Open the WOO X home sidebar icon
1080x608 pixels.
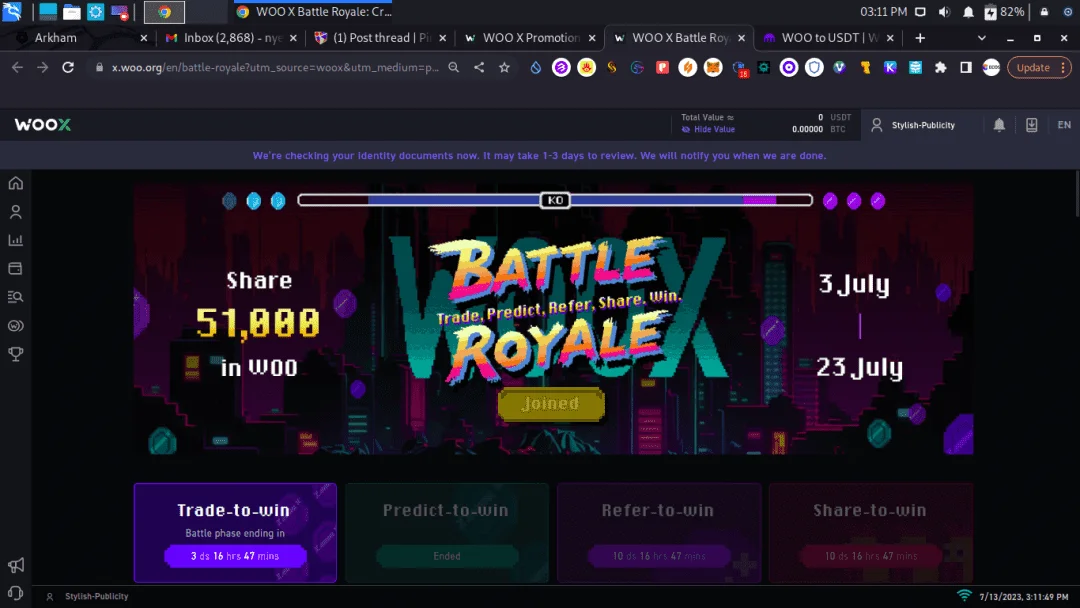(x=15, y=183)
